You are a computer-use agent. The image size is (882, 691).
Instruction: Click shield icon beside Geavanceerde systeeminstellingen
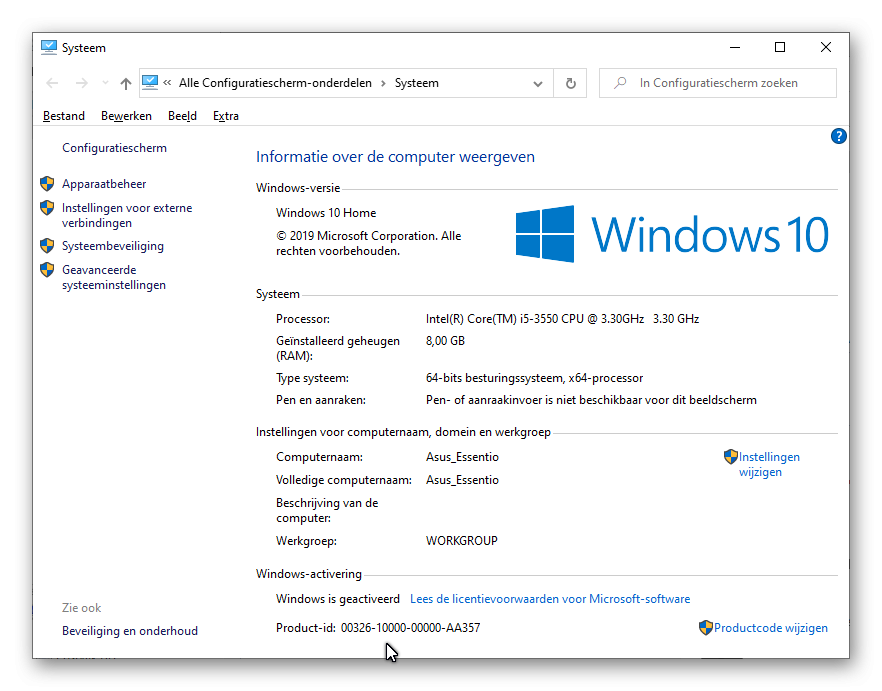tap(47, 270)
